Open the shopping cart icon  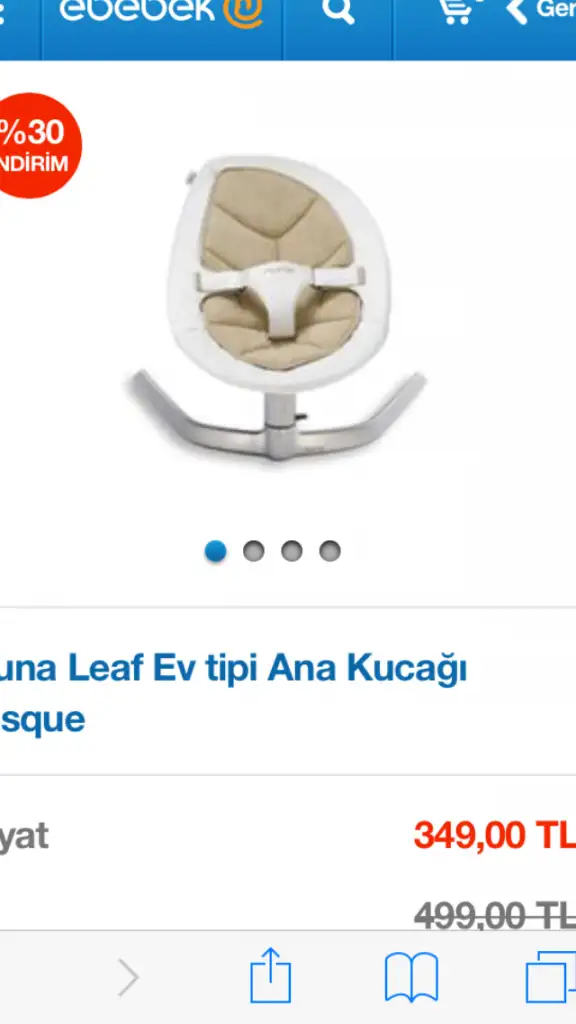pos(459,11)
